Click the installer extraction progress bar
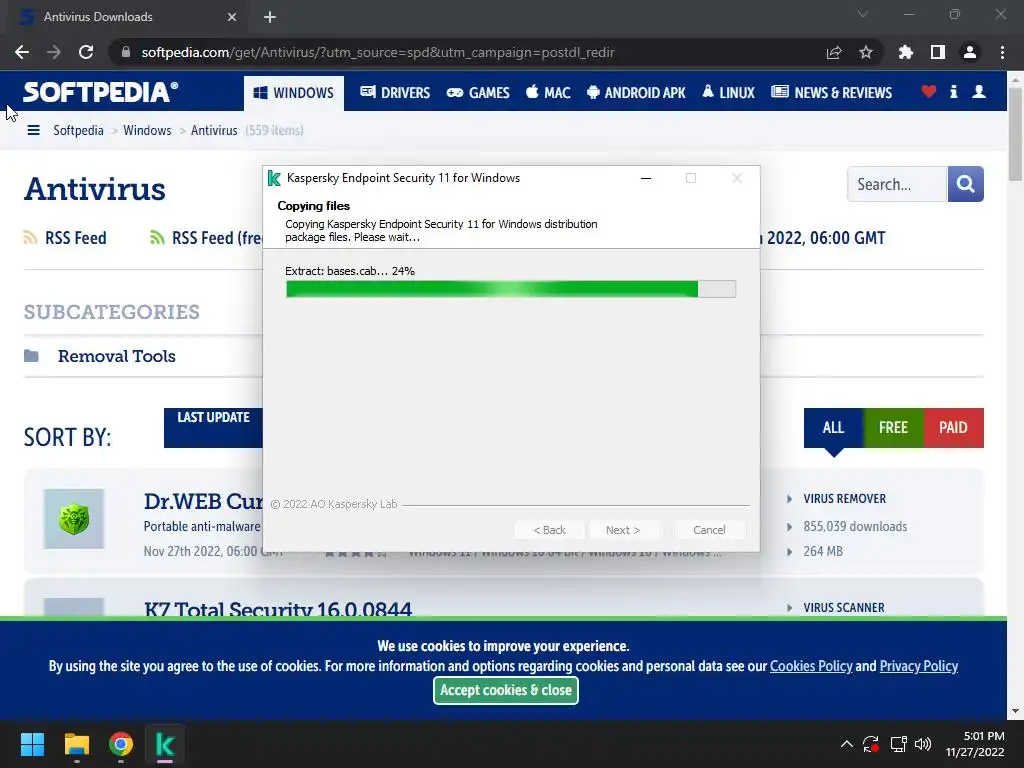1024x768 pixels. [511, 289]
